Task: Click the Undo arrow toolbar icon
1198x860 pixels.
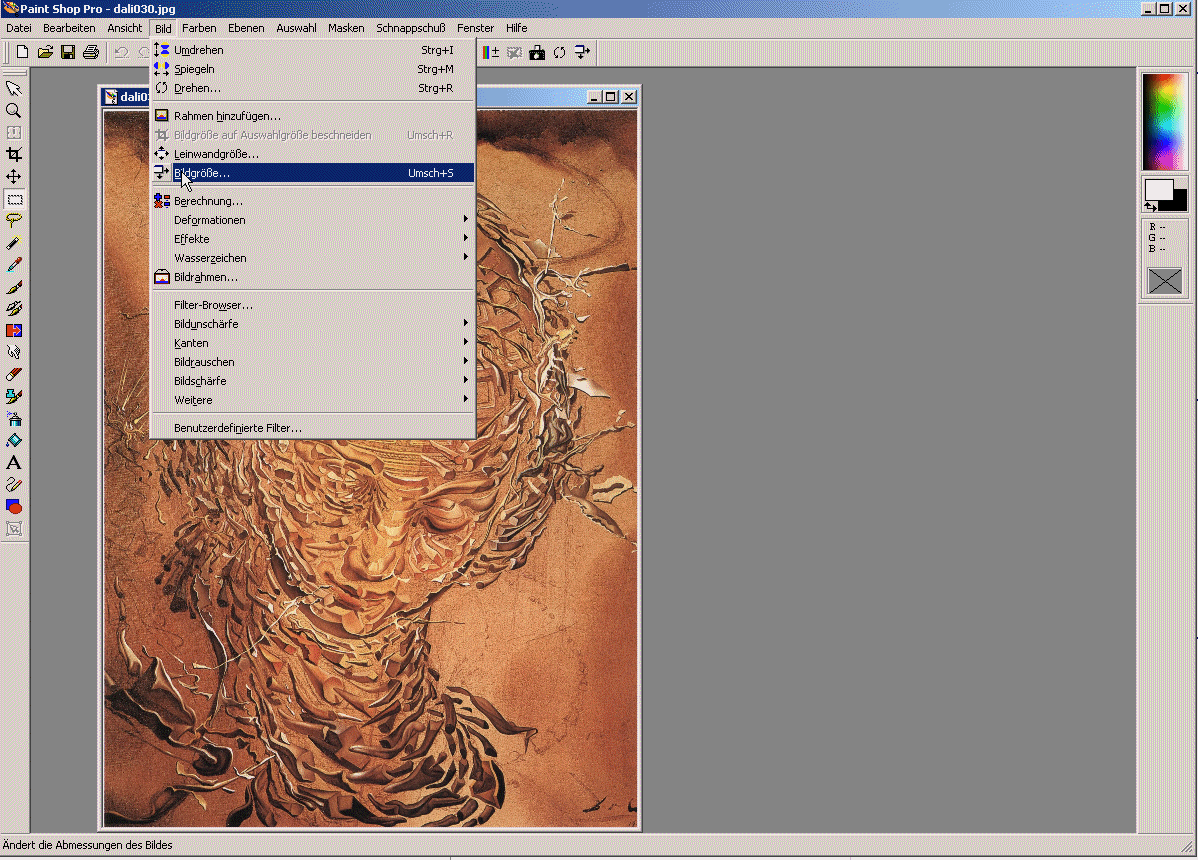Action: click(x=121, y=52)
